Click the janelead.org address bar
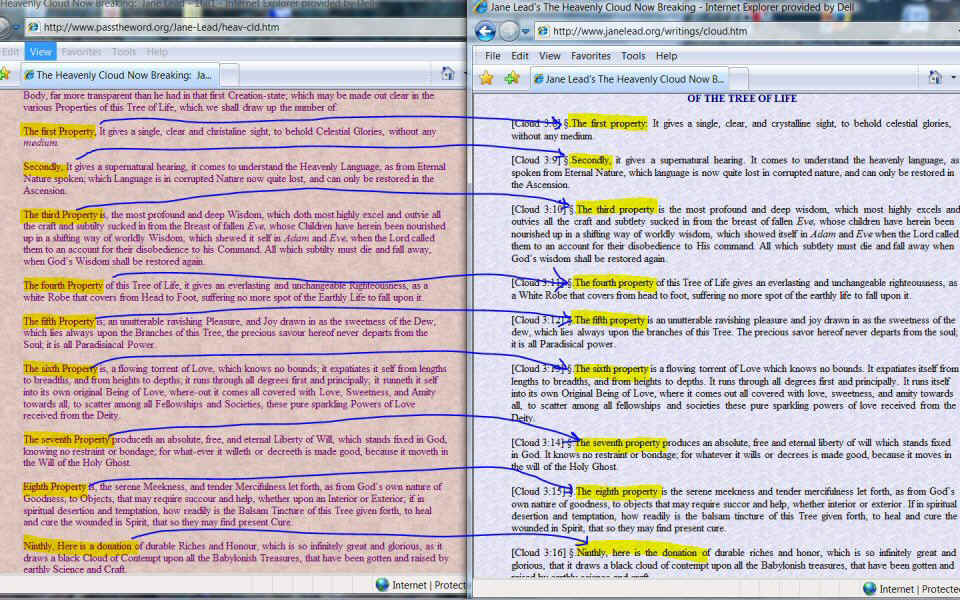The image size is (960, 600). tap(748, 31)
